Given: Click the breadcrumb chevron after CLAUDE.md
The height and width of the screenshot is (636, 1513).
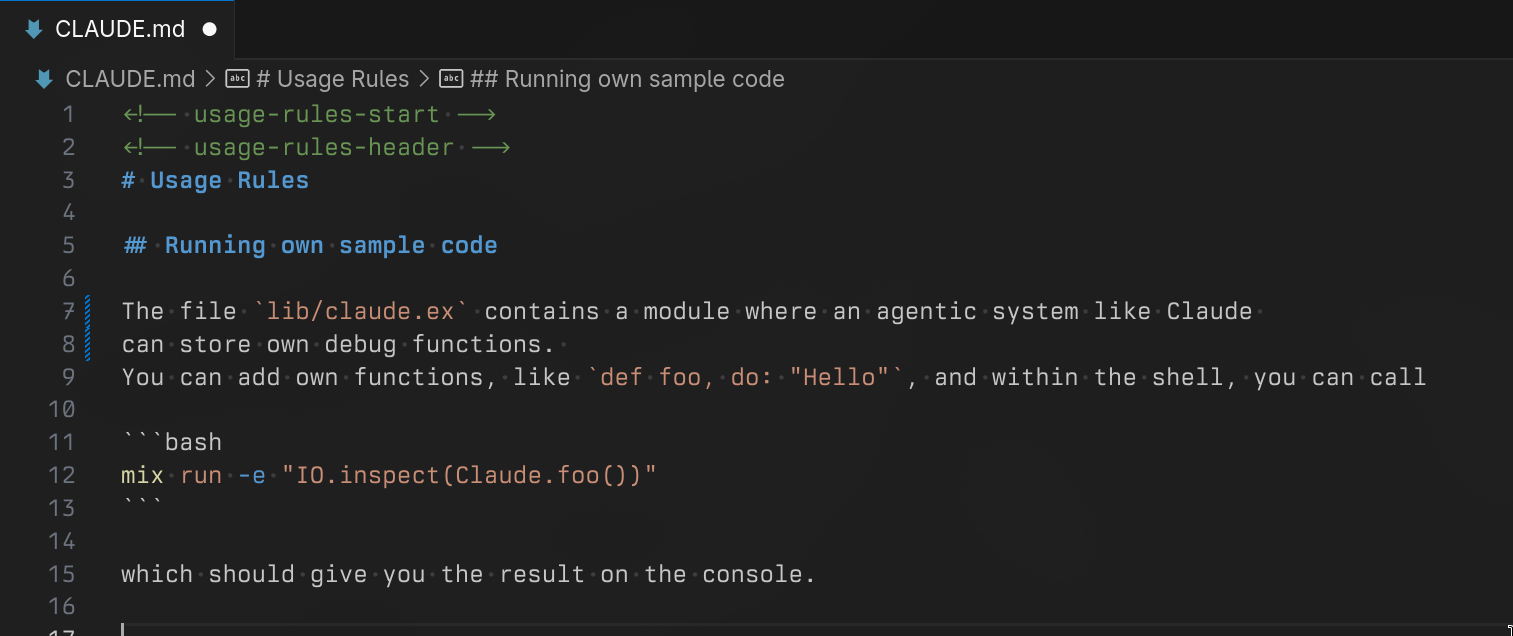Looking at the screenshot, I should click(x=211, y=79).
